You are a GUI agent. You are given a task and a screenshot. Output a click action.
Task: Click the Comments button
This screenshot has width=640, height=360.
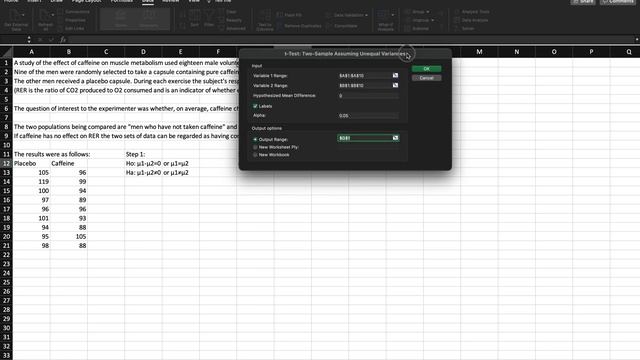[x=618, y=2]
